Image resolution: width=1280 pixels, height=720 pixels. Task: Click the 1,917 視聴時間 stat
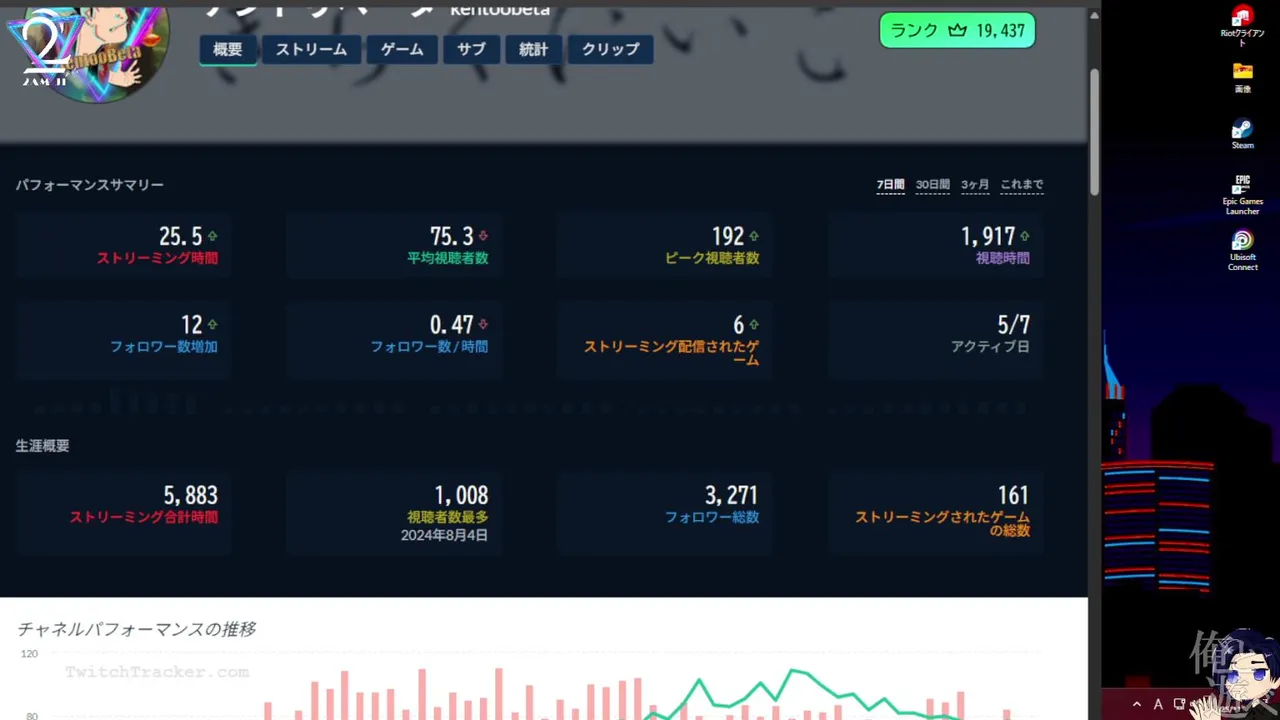point(936,245)
